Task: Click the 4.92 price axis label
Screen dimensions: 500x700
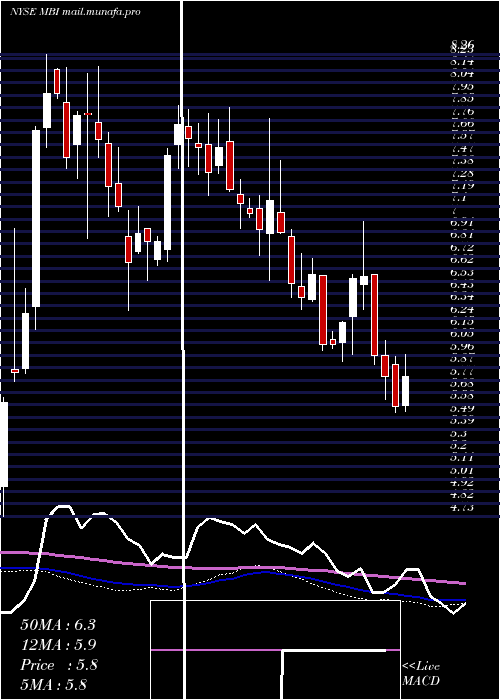Action: coord(462,483)
